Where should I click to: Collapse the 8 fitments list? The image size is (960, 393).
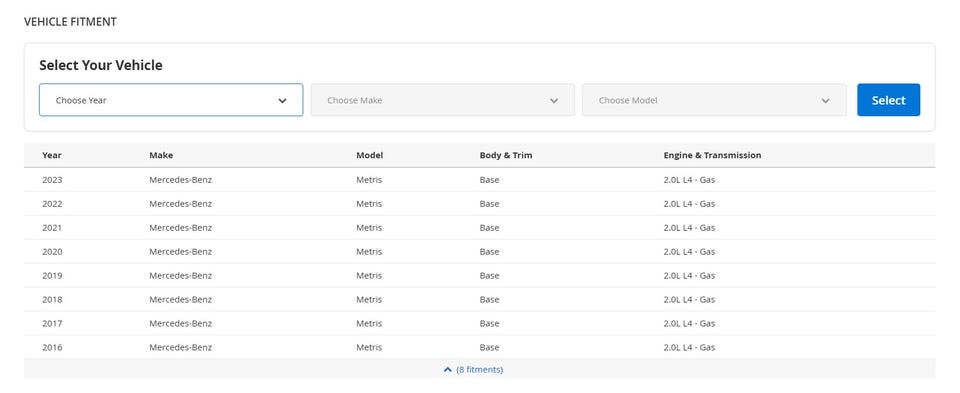click(473, 370)
